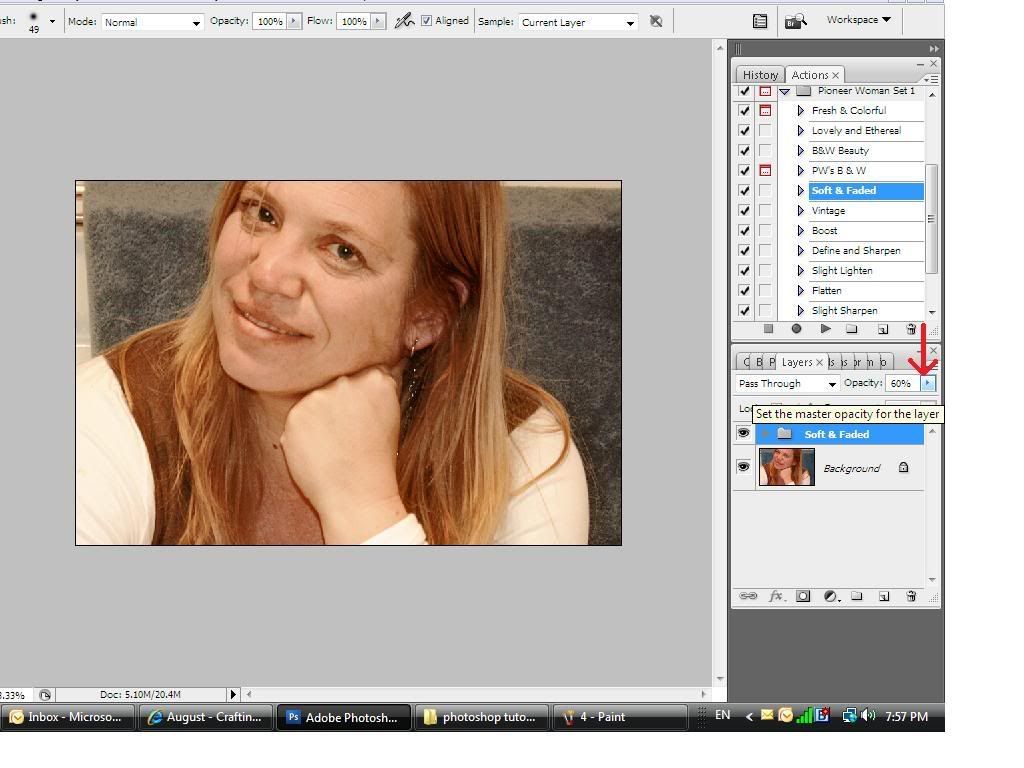The image size is (1024, 768).
Task: Add a layer mask from Layers panel
Action: [803, 596]
